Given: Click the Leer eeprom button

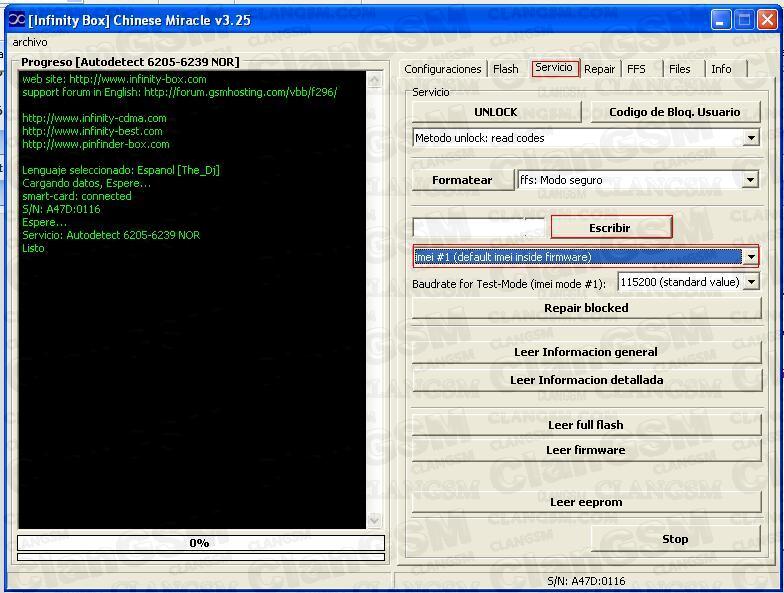Looking at the screenshot, I should [586, 502].
